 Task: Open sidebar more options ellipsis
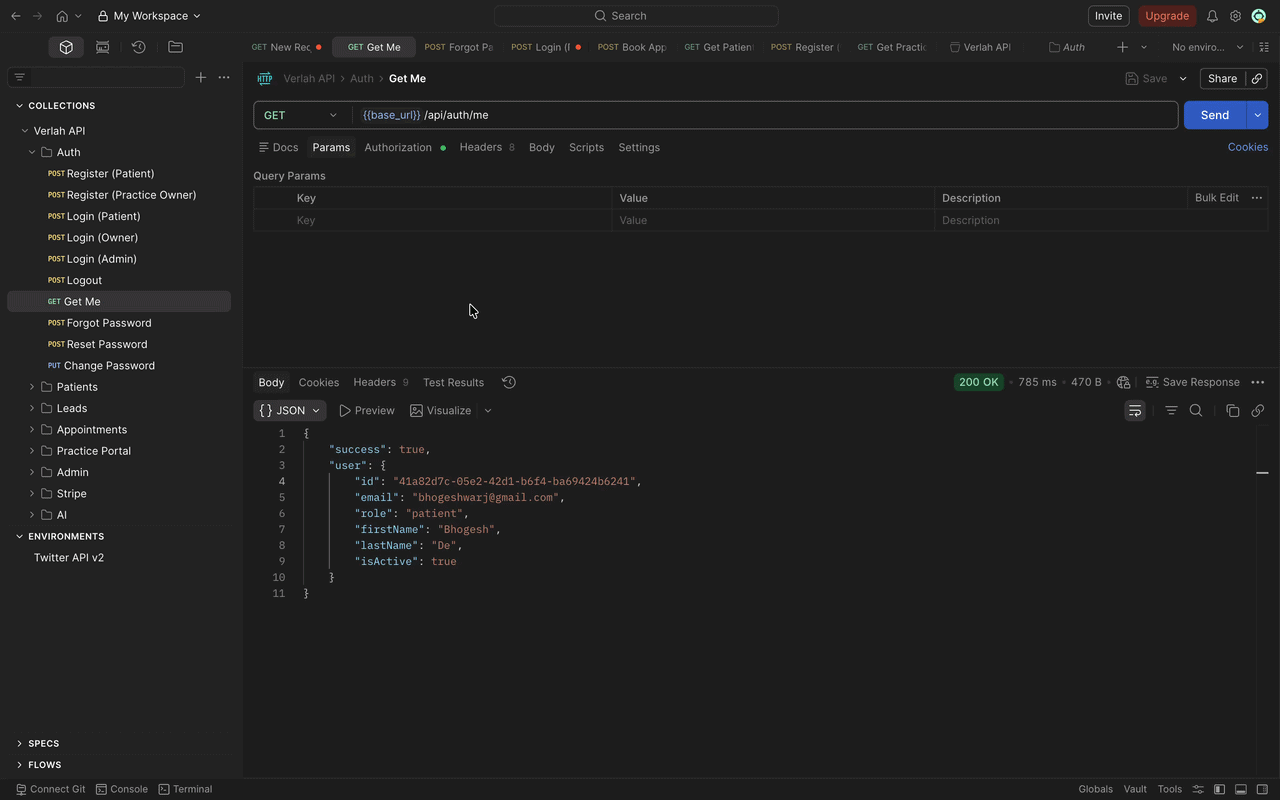pos(224,77)
